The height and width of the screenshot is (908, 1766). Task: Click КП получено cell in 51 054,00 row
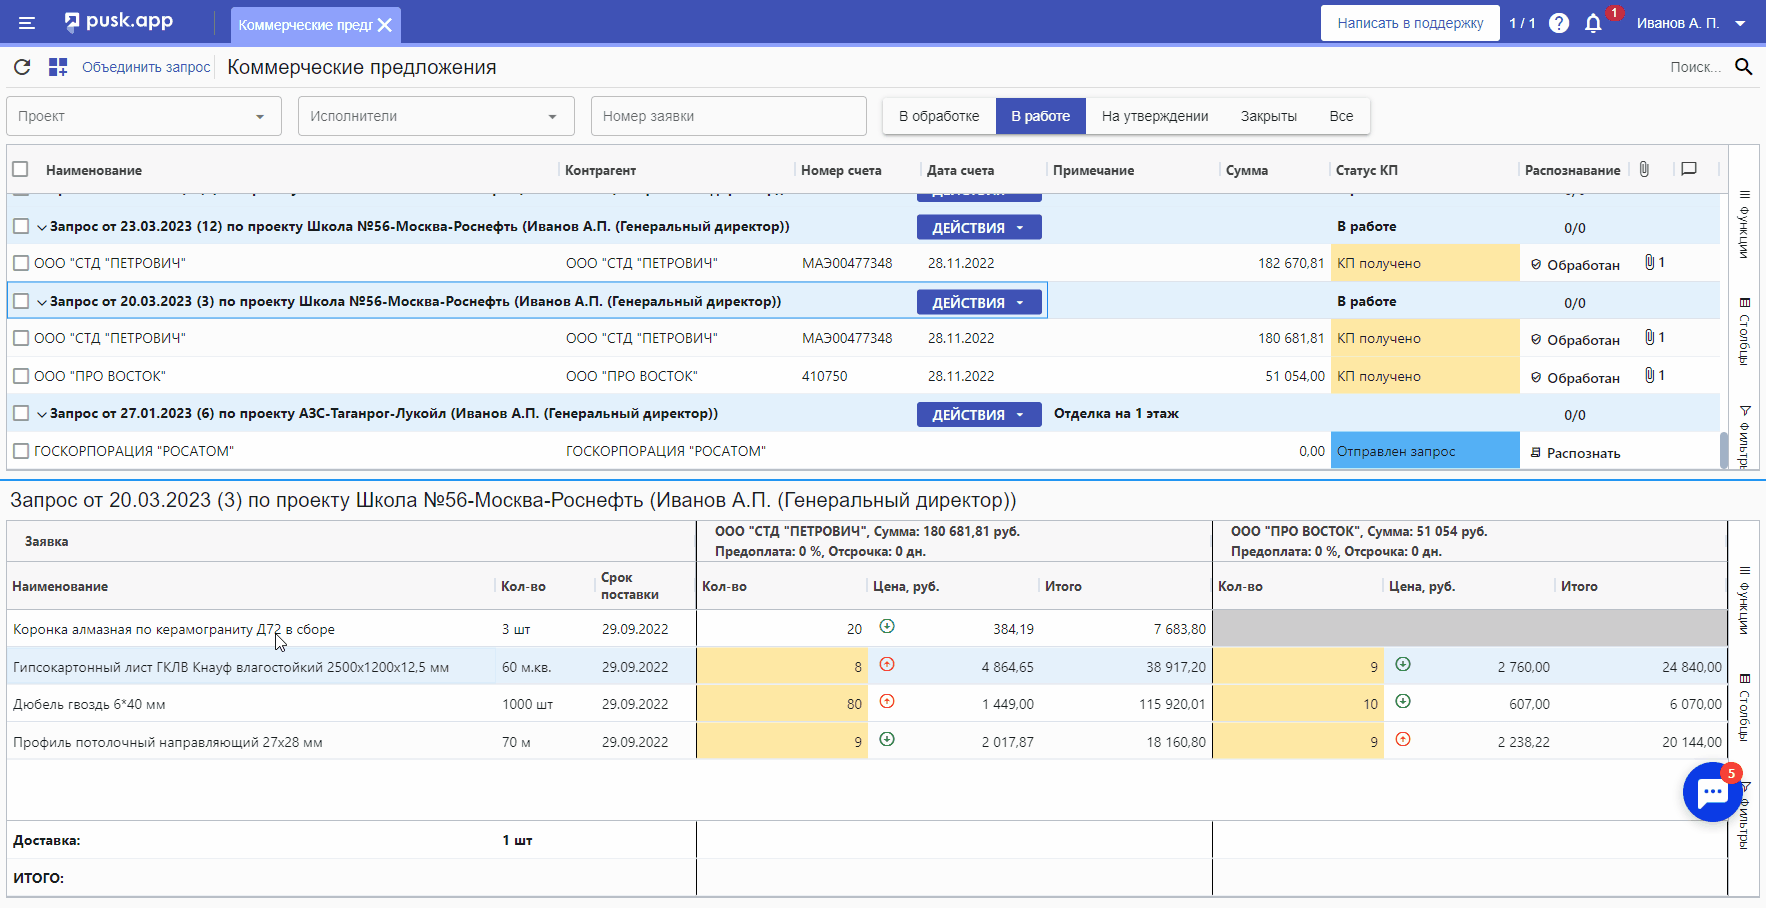[x=1425, y=376]
